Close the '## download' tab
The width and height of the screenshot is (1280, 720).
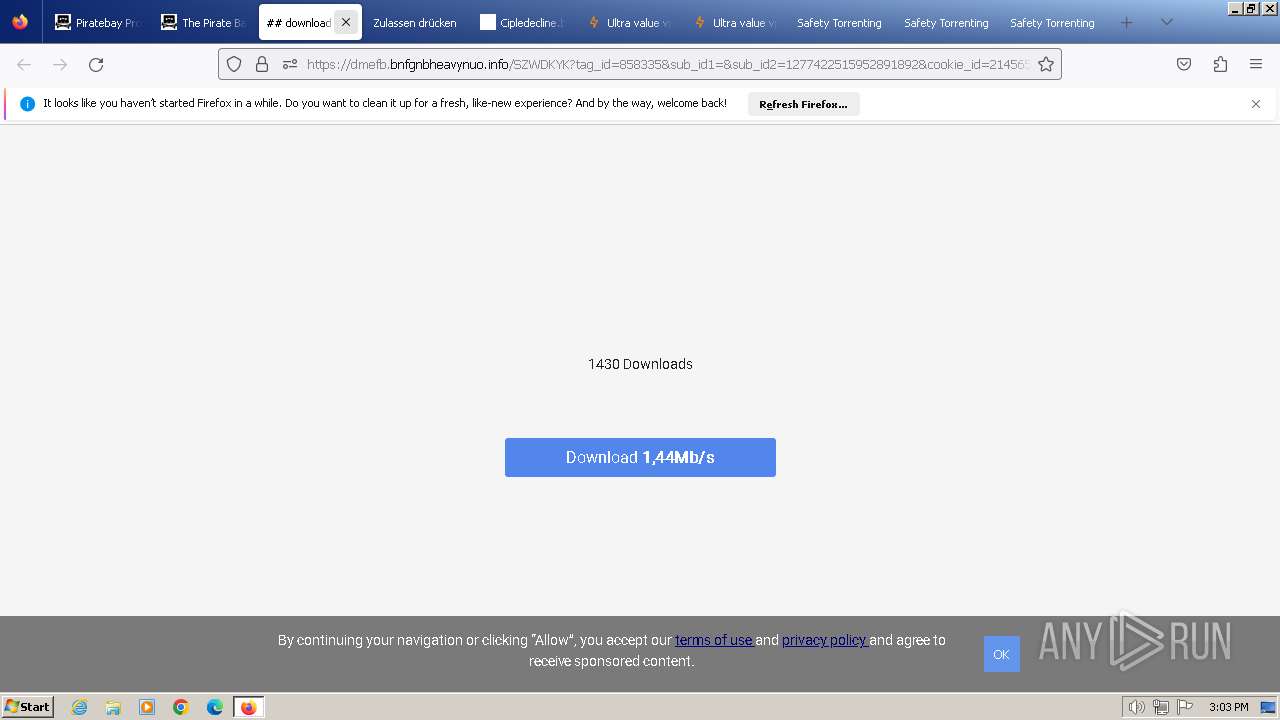pos(346,22)
